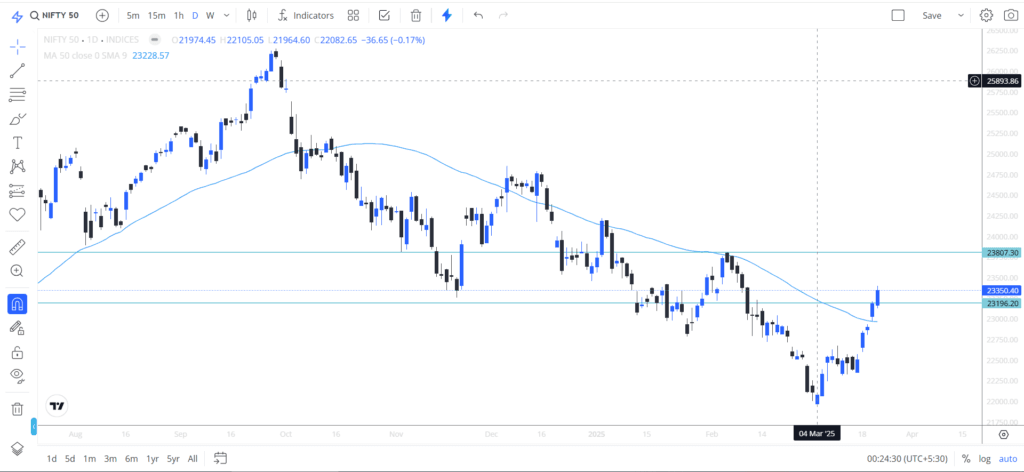Select the ruler measure tool
Viewport: 1024px width, 472px height.
click(18, 247)
